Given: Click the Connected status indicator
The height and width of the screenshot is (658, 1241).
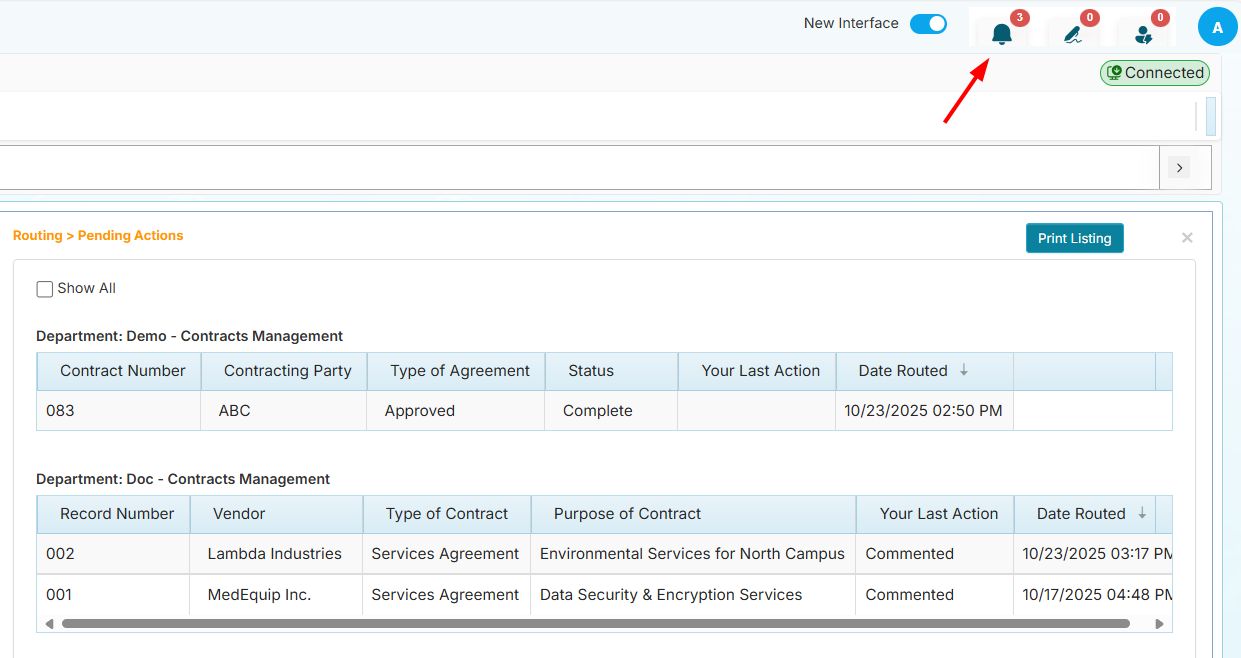Looking at the screenshot, I should [x=1154, y=72].
